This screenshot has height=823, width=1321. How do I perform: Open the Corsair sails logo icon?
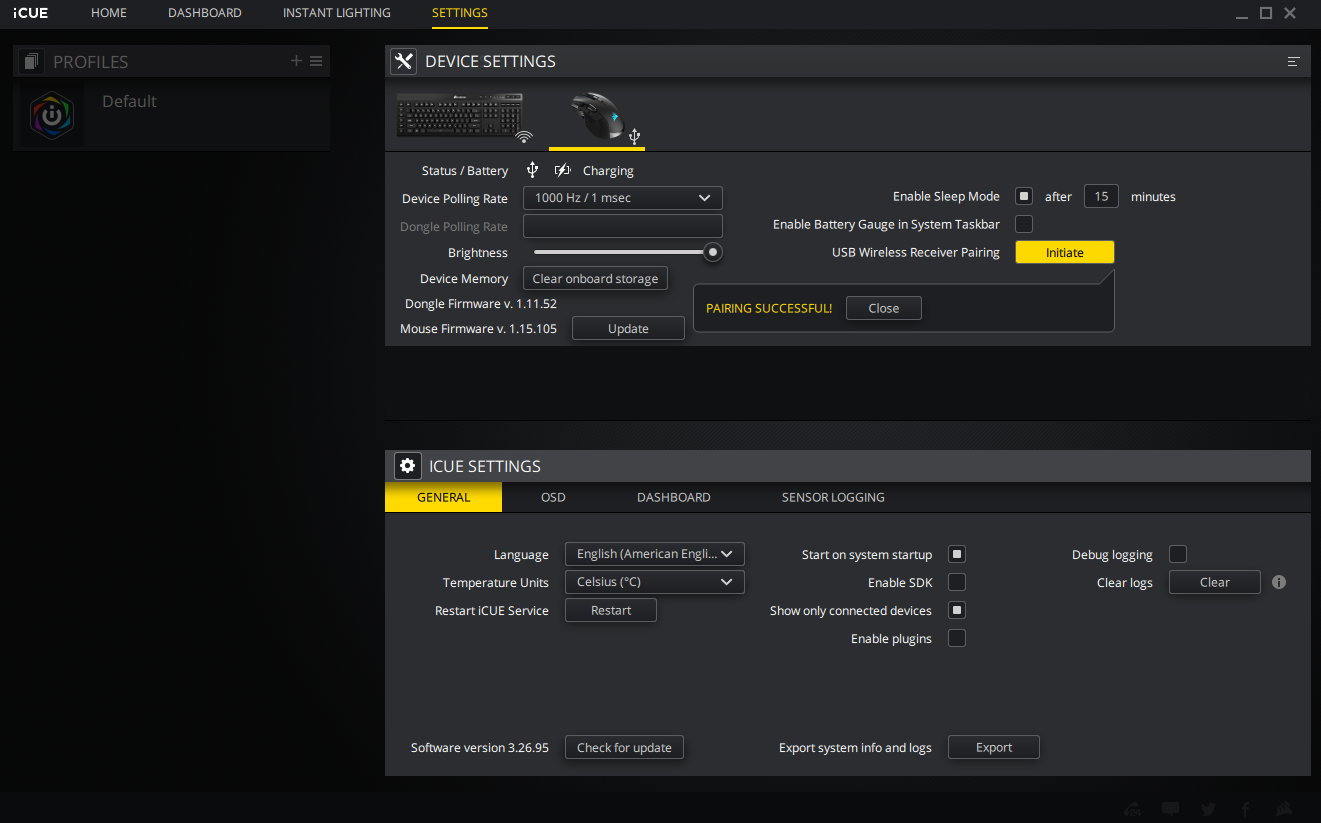1285,809
